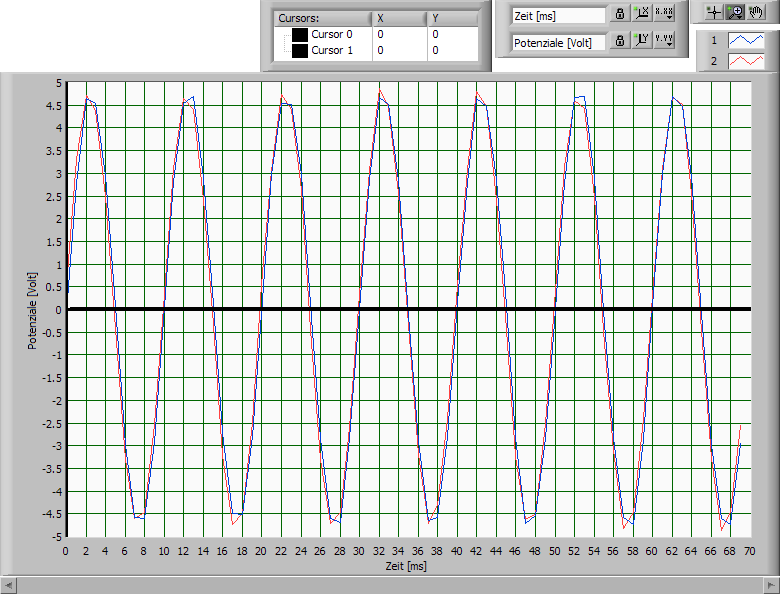The height and width of the screenshot is (594, 781).
Task: Click the Cursors: column header
Action: point(323,18)
